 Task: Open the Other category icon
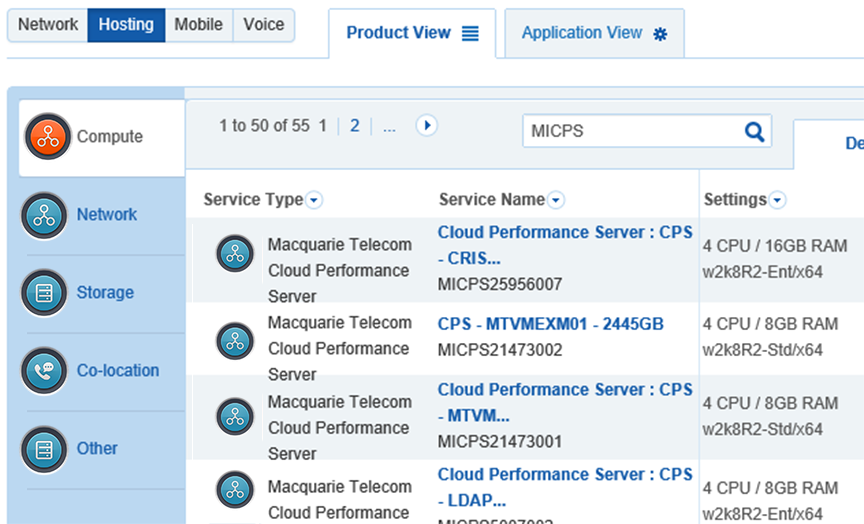tap(44, 450)
